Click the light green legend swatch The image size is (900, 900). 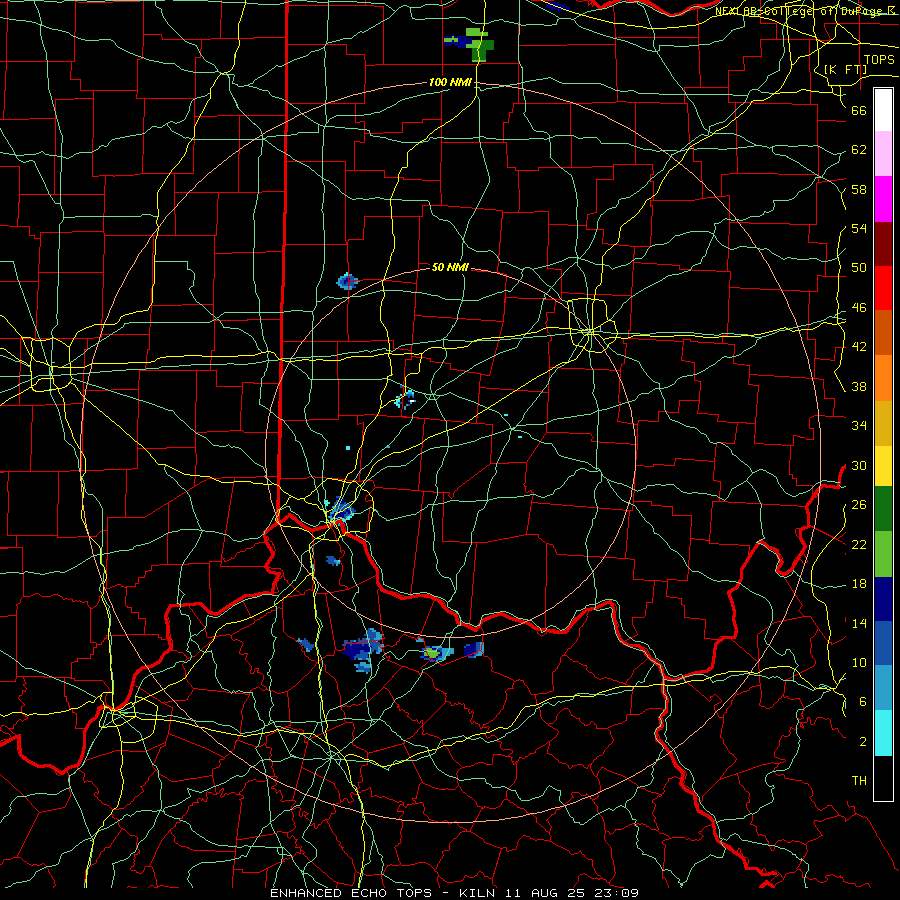point(883,554)
